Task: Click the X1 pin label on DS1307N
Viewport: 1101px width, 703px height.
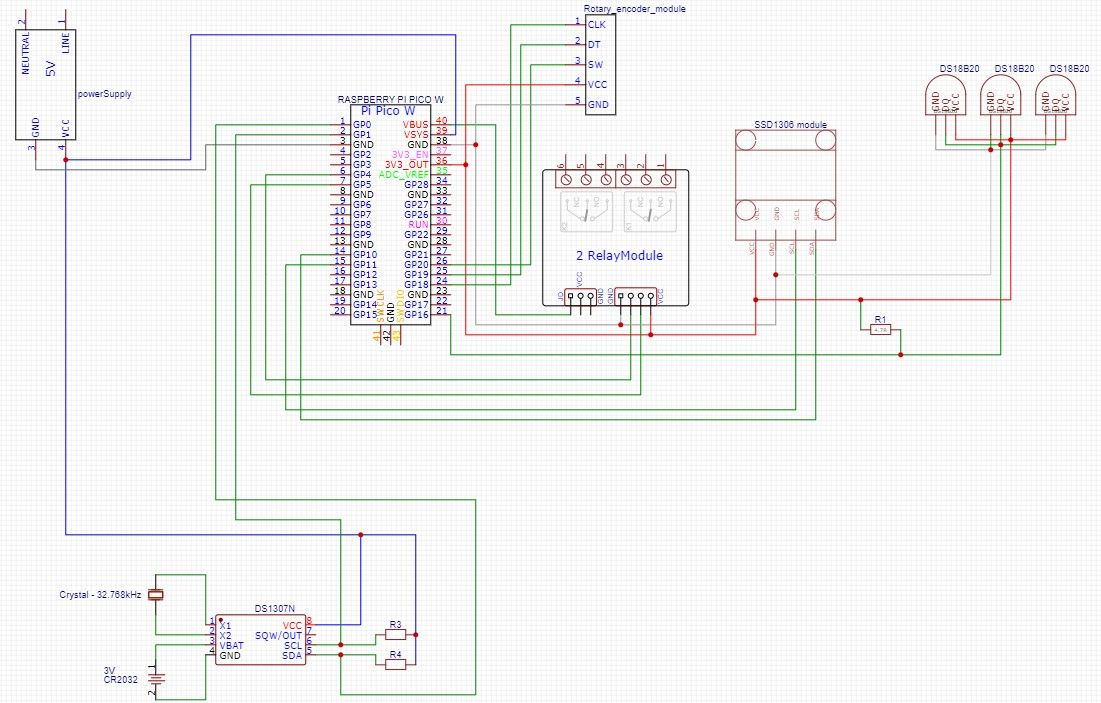Action: (225, 626)
